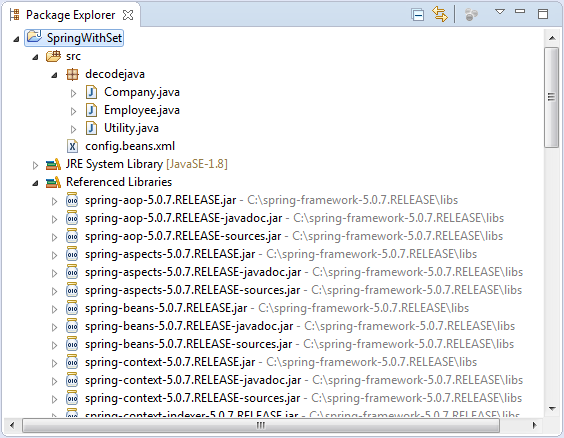Click the horizontal scrollbar thumb
This screenshot has width=564, height=438.
(x=261, y=425)
